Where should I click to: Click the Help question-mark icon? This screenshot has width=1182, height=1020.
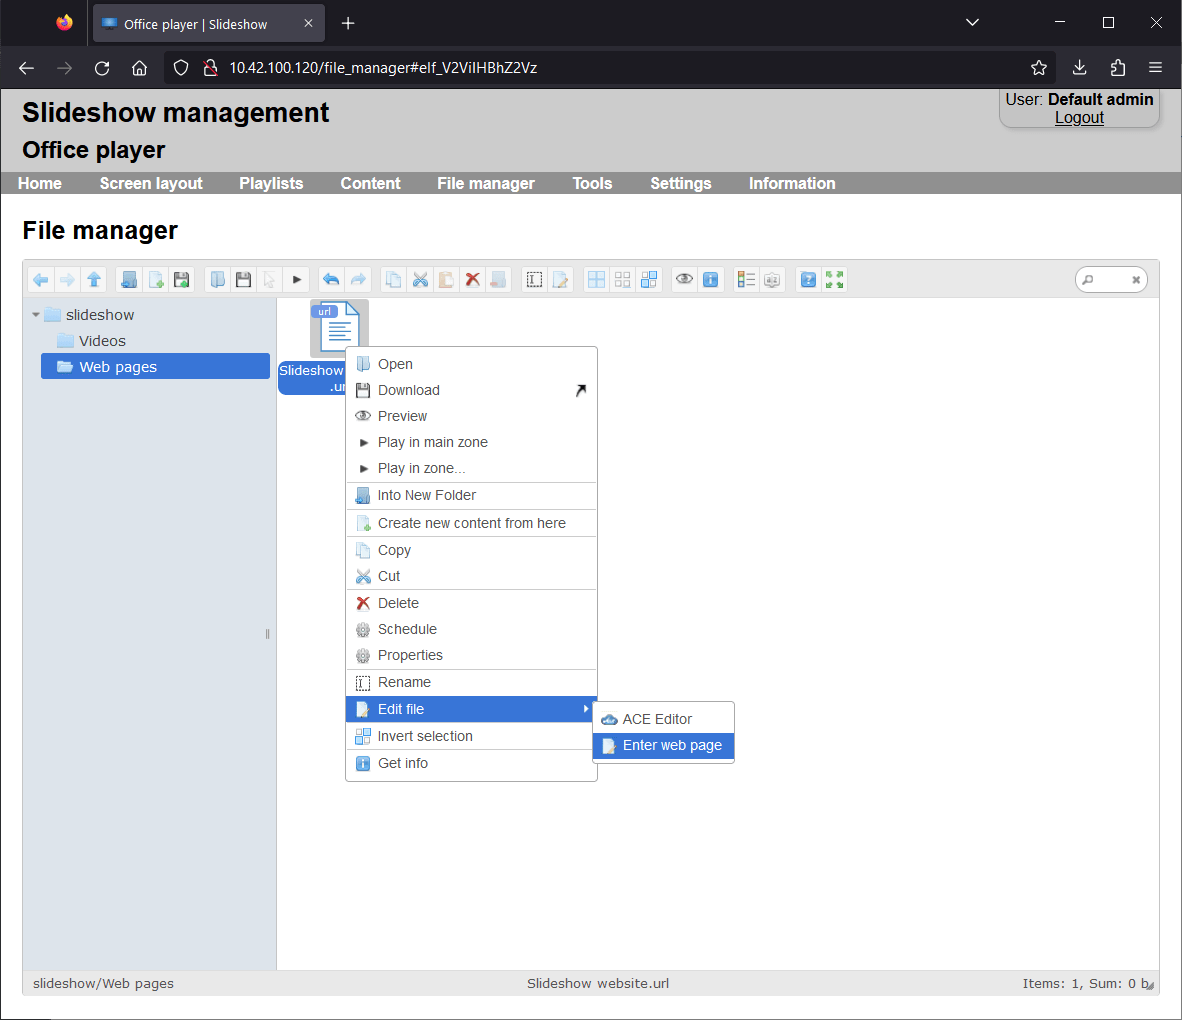pos(807,279)
